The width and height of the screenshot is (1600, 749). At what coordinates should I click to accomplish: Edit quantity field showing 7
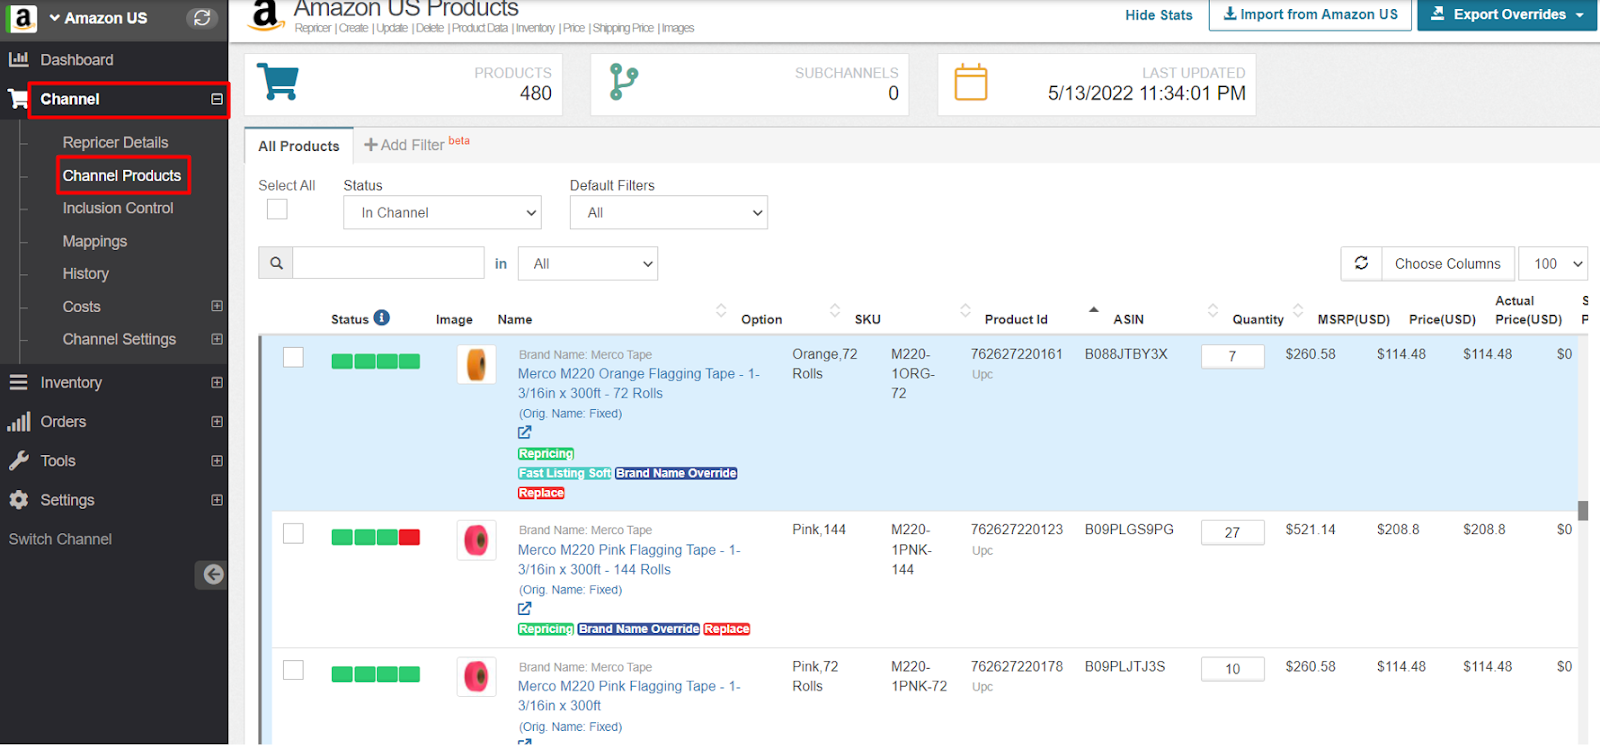point(1232,356)
